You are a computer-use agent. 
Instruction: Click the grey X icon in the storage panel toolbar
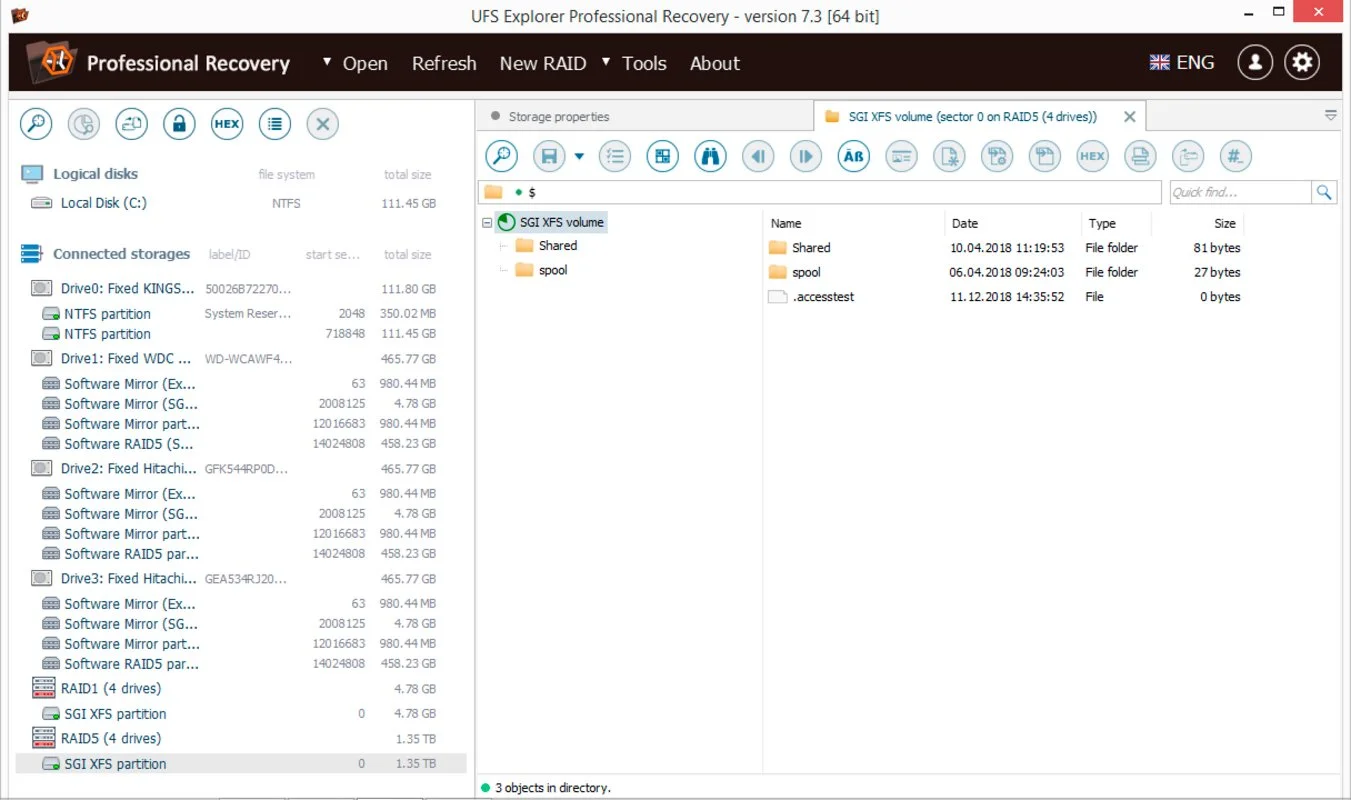322,124
